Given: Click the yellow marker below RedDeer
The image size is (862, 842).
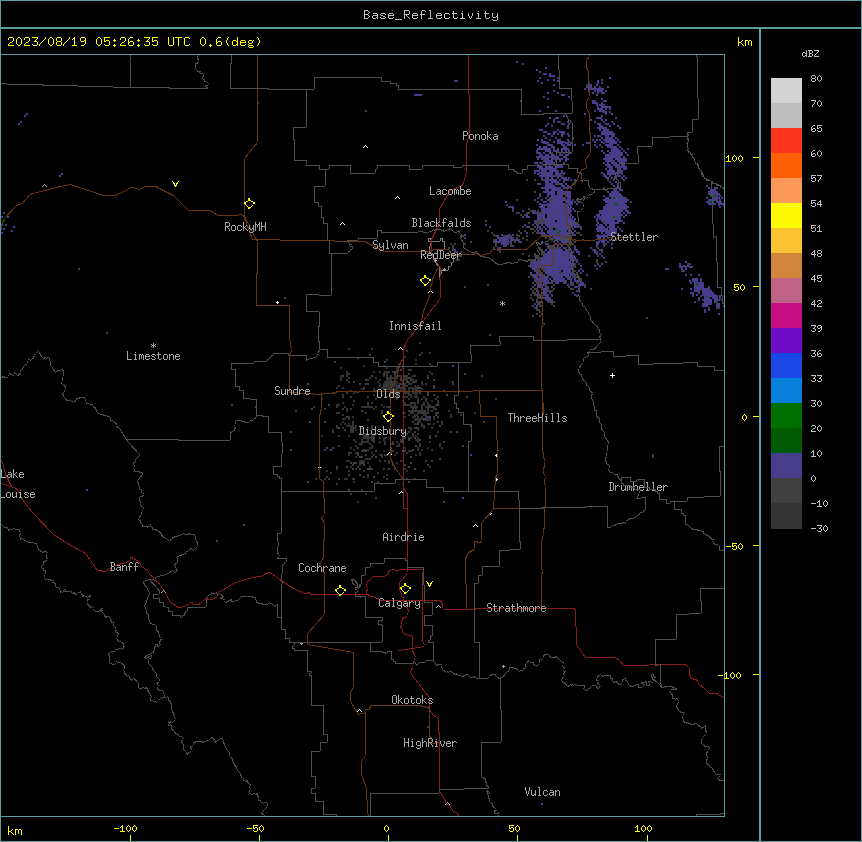Looking at the screenshot, I should tap(425, 281).
